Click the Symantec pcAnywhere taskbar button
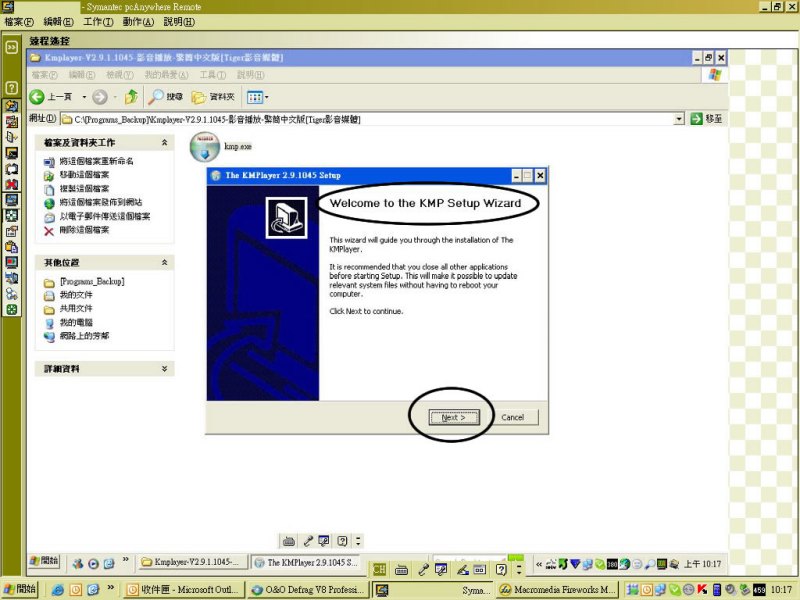The height and width of the screenshot is (600, 800). coord(433,589)
